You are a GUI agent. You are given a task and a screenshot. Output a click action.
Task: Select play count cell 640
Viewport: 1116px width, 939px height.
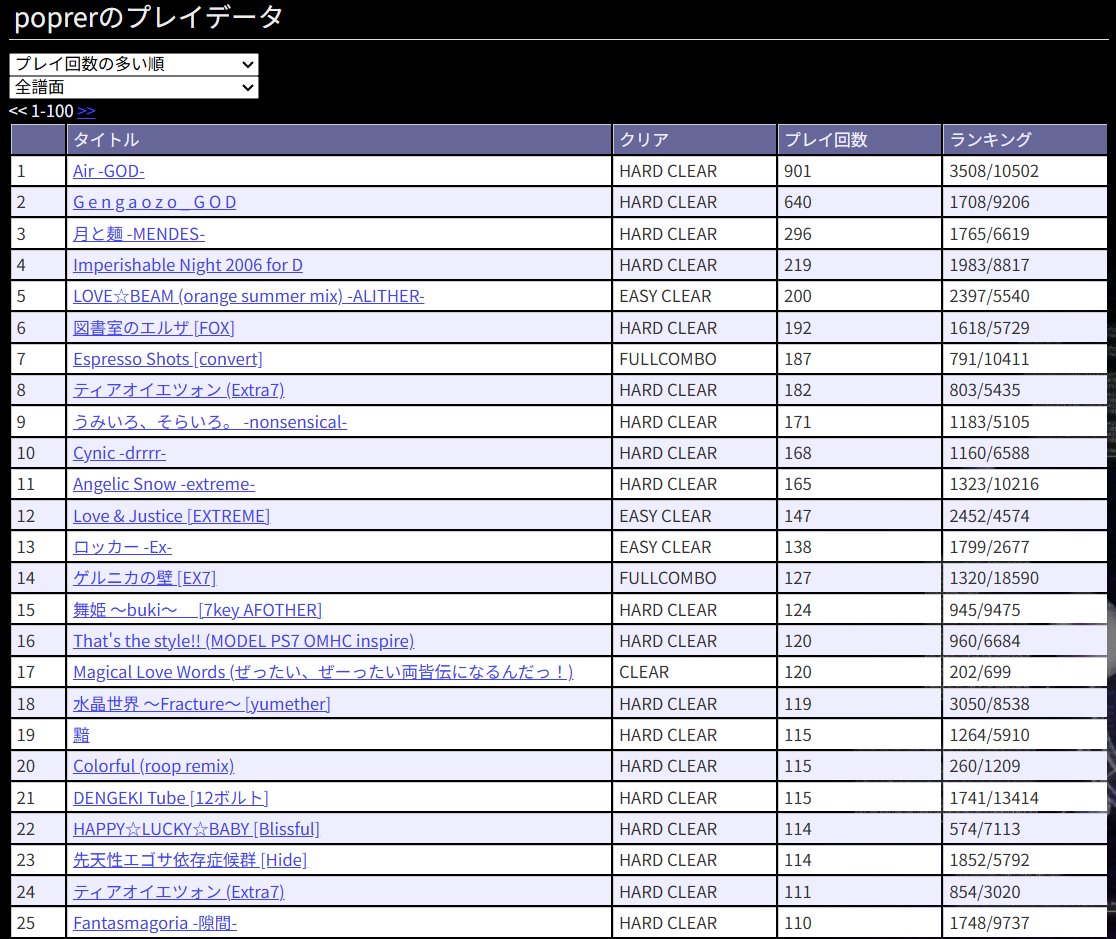point(860,202)
